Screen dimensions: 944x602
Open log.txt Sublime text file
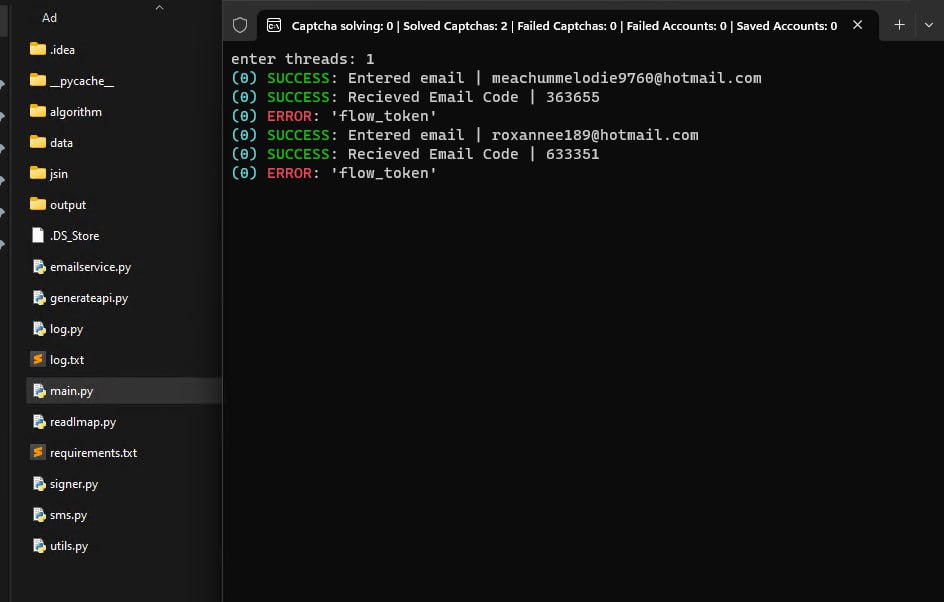click(x=57, y=360)
